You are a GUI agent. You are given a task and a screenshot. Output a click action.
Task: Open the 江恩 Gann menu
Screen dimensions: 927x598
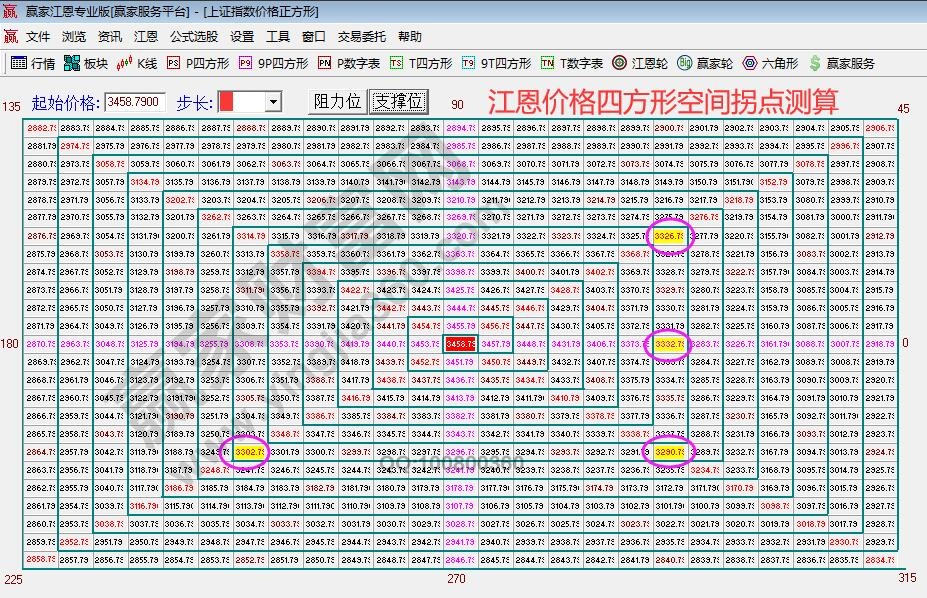[145, 36]
